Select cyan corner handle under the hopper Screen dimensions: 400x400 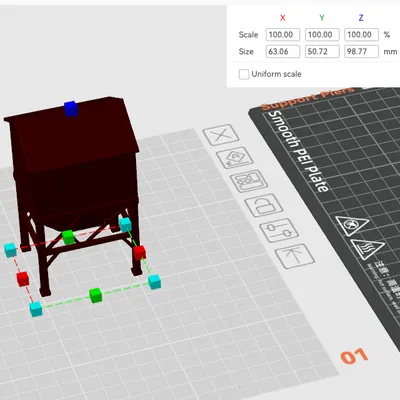[x=125, y=225]
